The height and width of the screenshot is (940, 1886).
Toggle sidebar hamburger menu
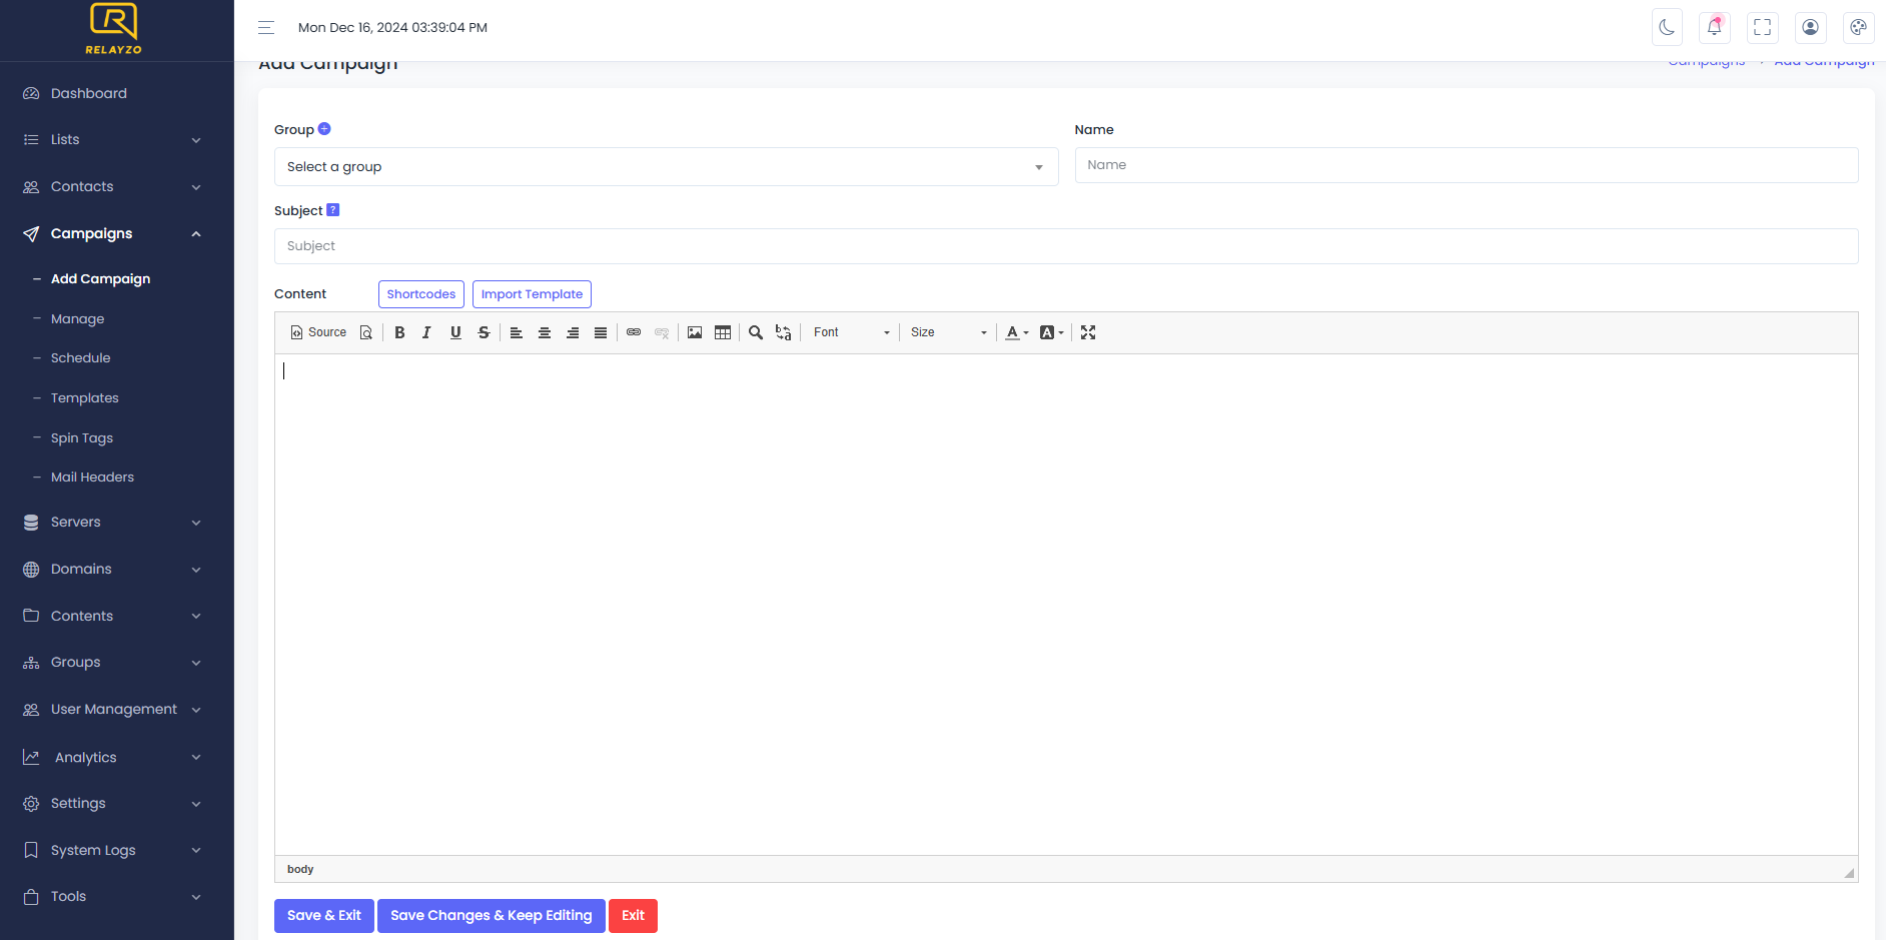coord(266,27)
